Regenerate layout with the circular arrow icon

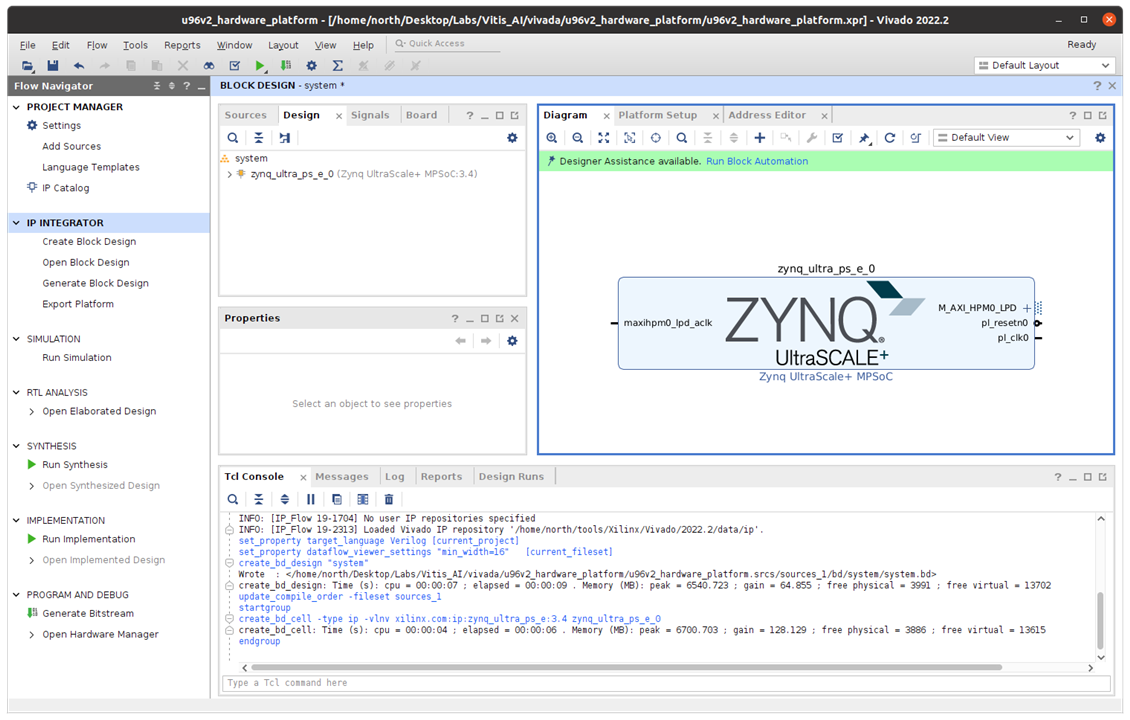click(890, 138)
